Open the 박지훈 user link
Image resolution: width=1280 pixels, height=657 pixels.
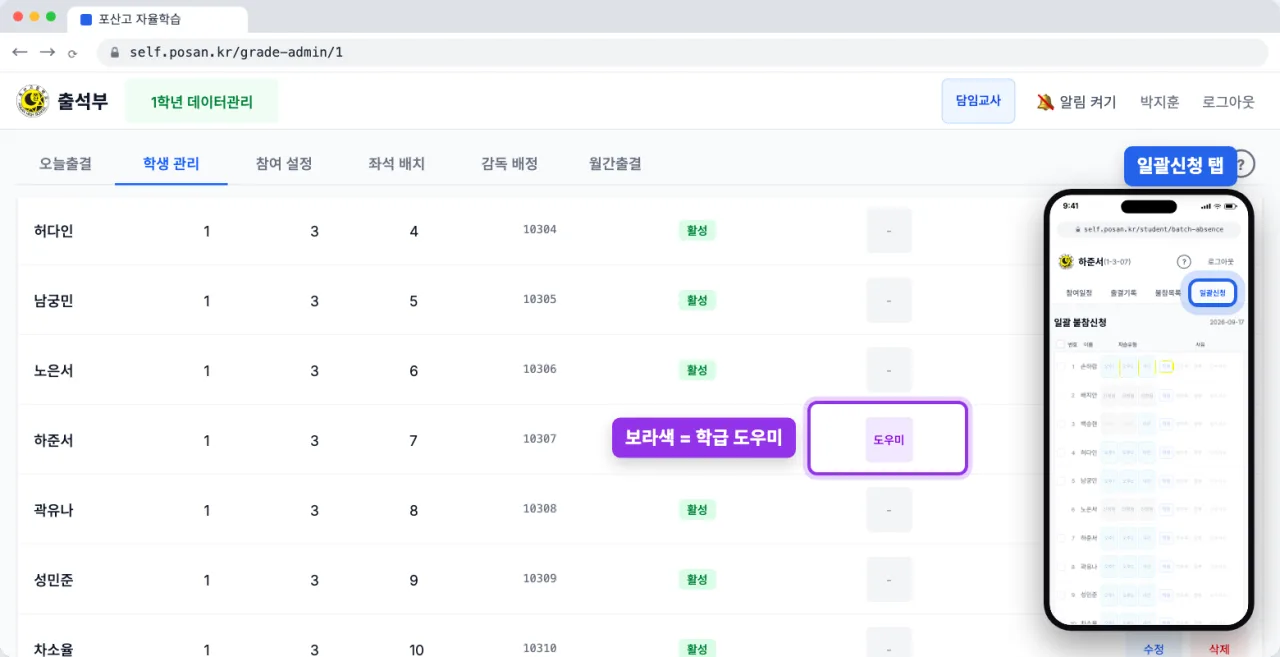click(1160, 102)
